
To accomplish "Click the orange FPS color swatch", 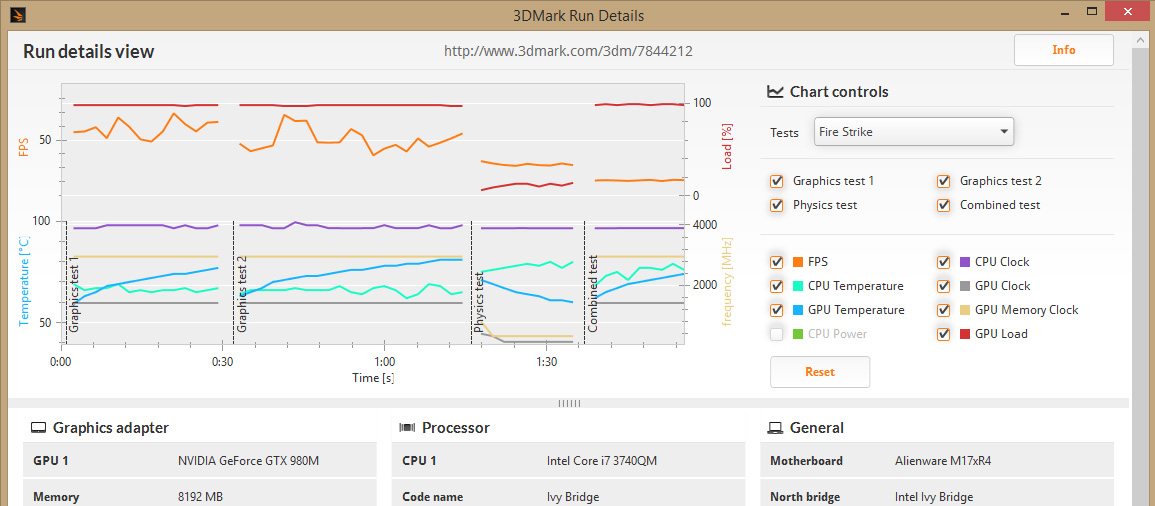I will [798, 262].
